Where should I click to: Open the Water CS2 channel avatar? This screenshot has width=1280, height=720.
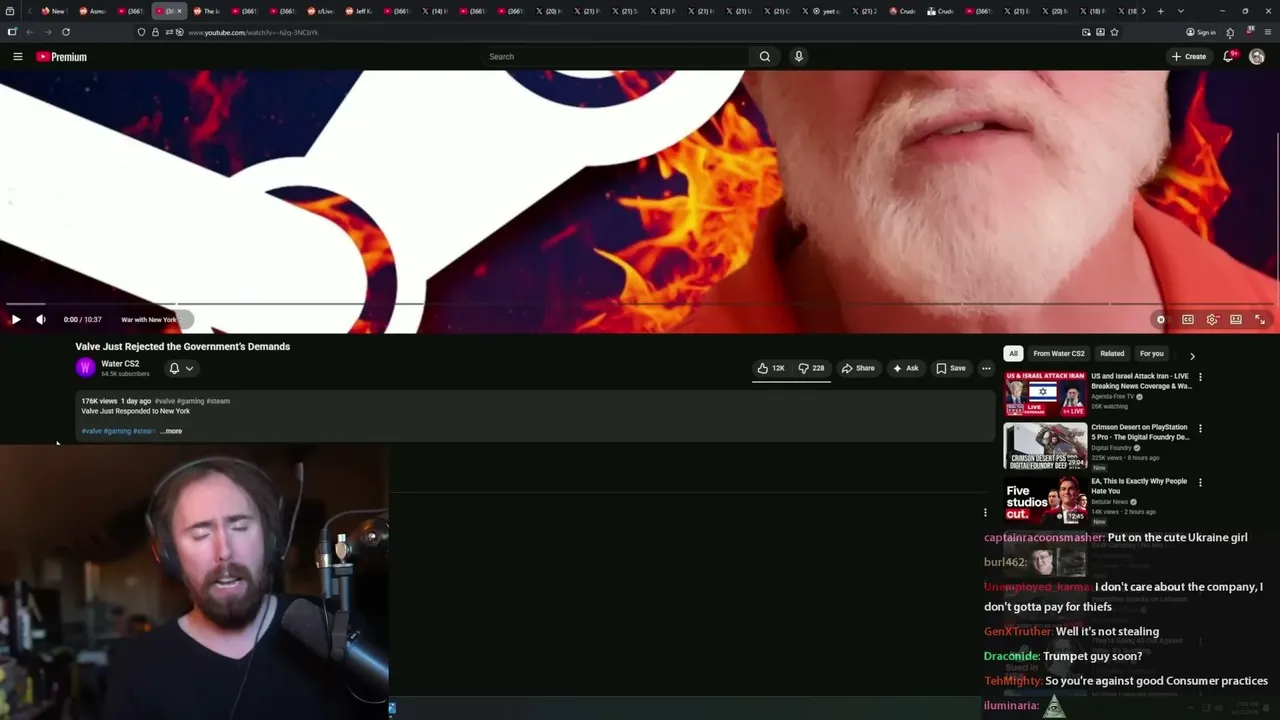(86, 368)
